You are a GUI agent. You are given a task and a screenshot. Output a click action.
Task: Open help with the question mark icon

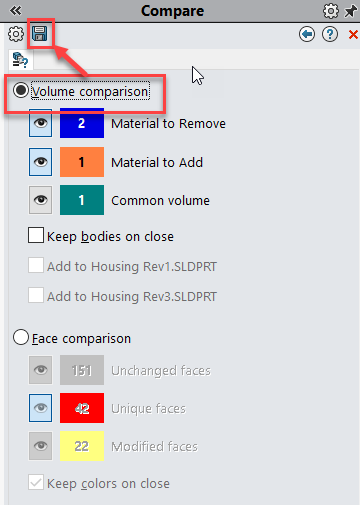point(330,34)
